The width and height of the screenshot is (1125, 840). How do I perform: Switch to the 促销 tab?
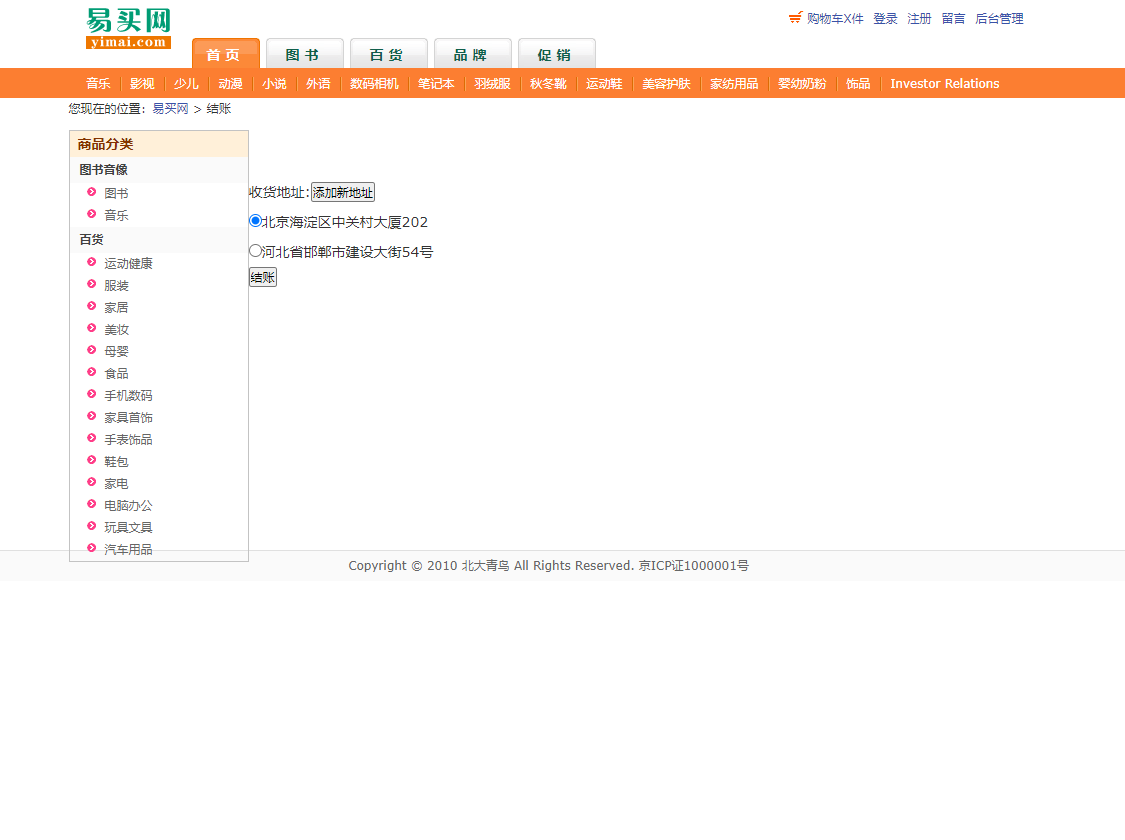coord(557,54)
